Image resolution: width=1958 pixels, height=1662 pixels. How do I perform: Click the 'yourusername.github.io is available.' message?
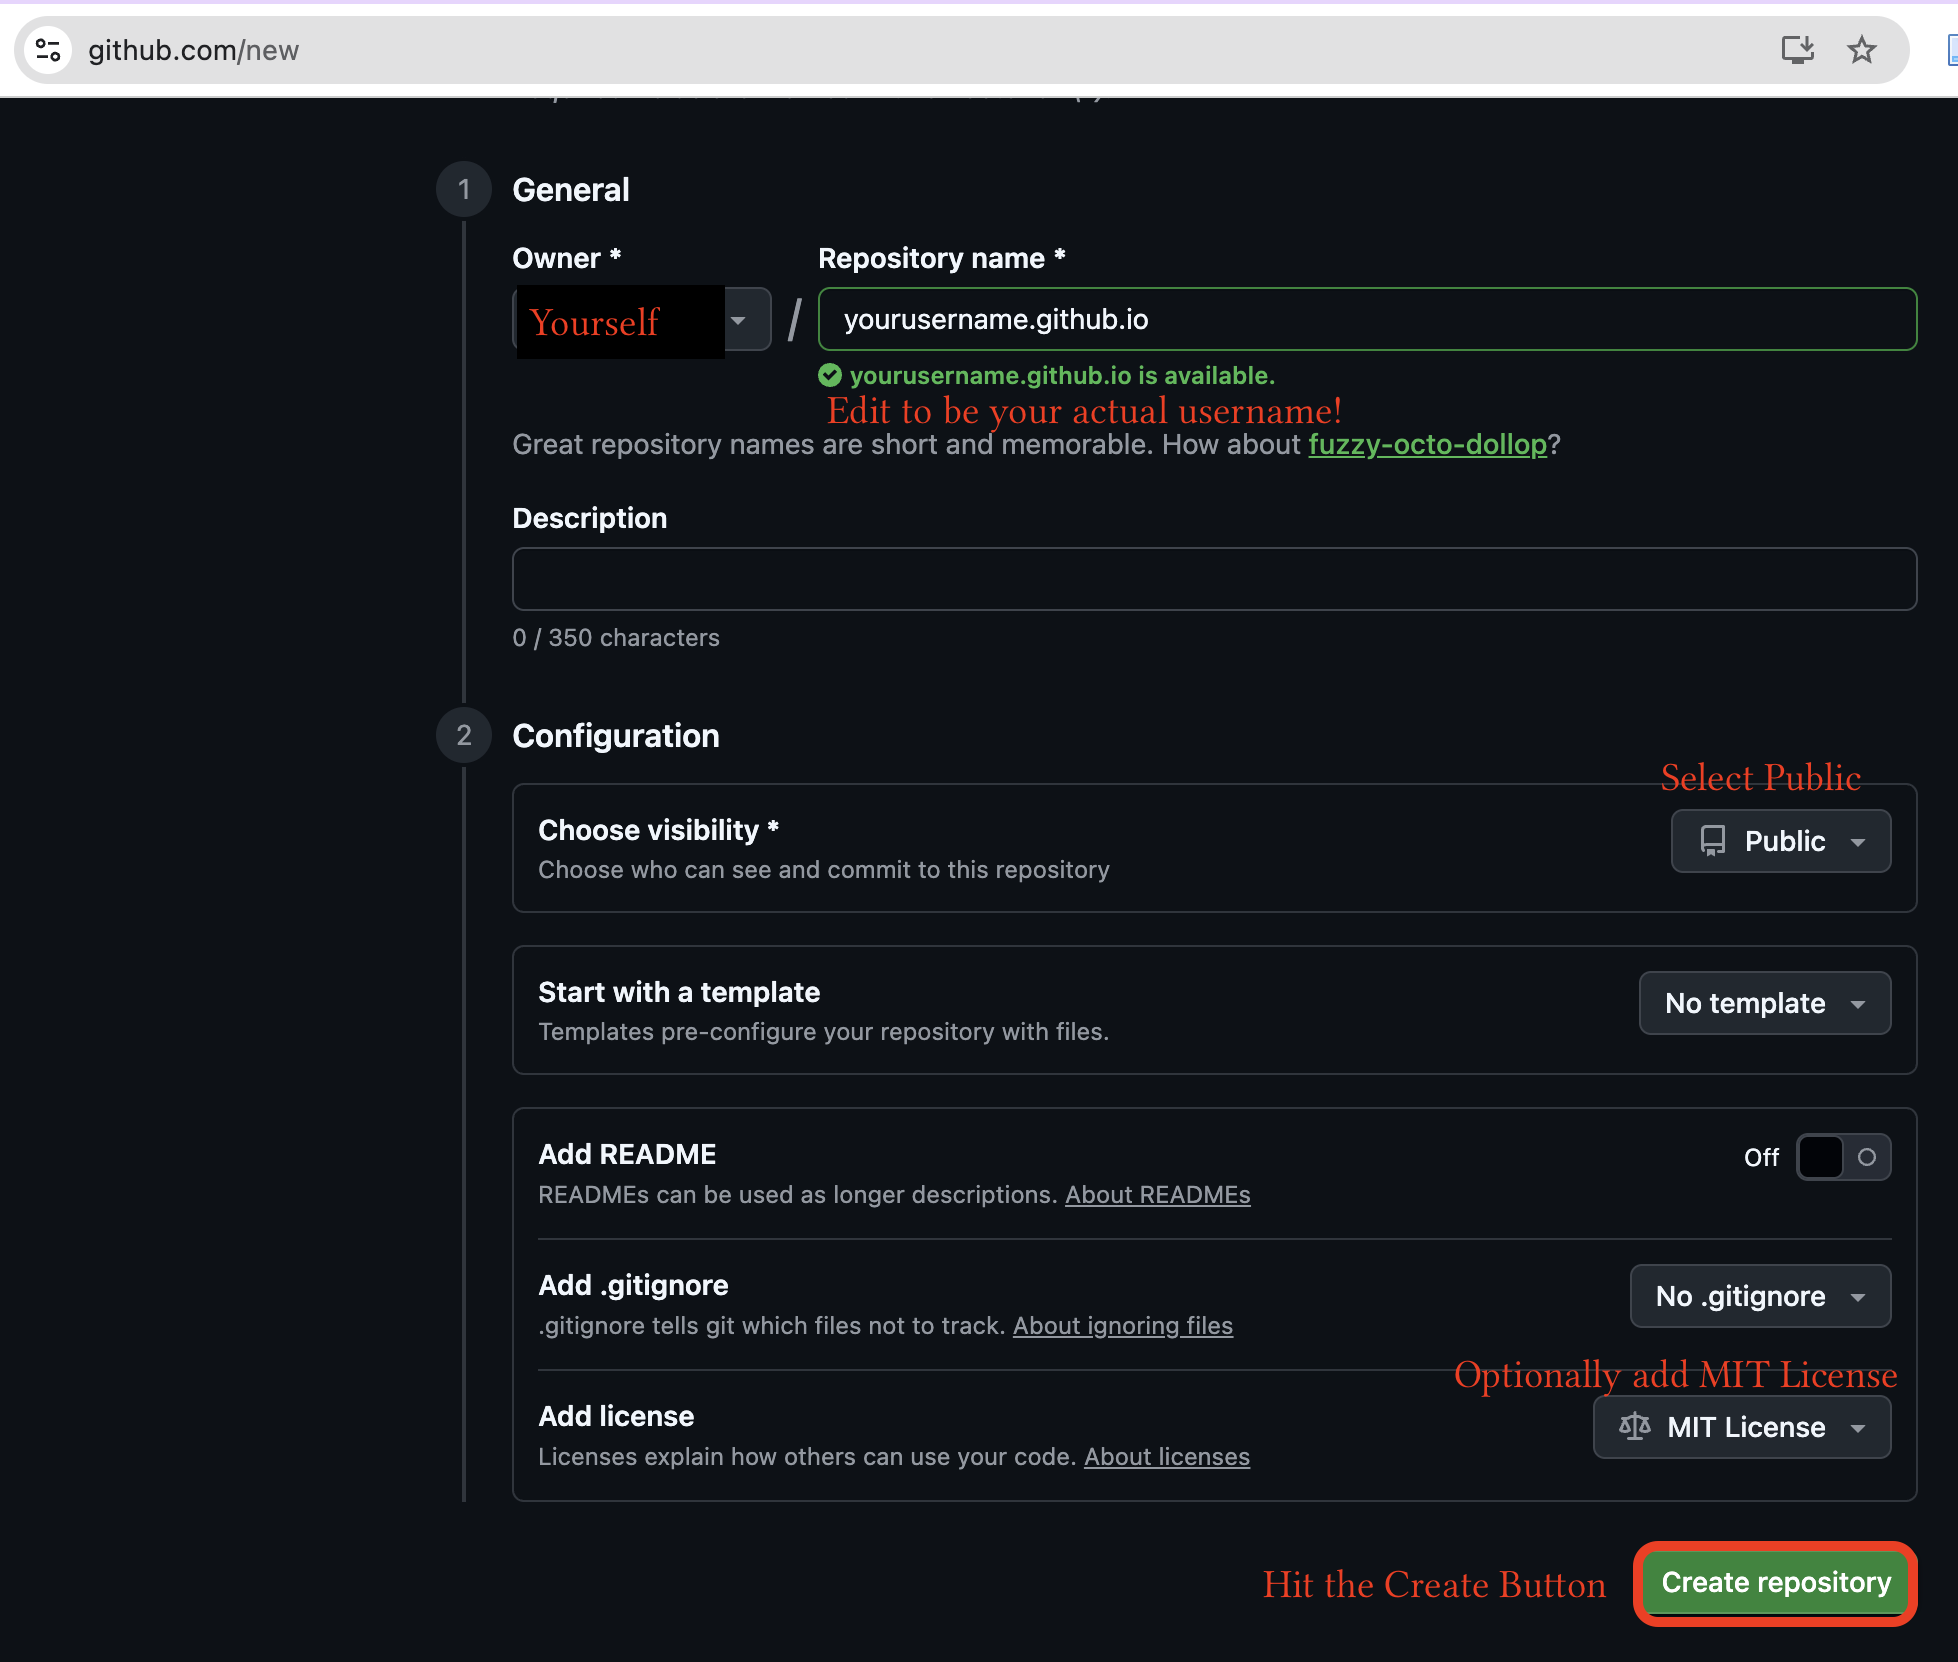pos(1062,376)
